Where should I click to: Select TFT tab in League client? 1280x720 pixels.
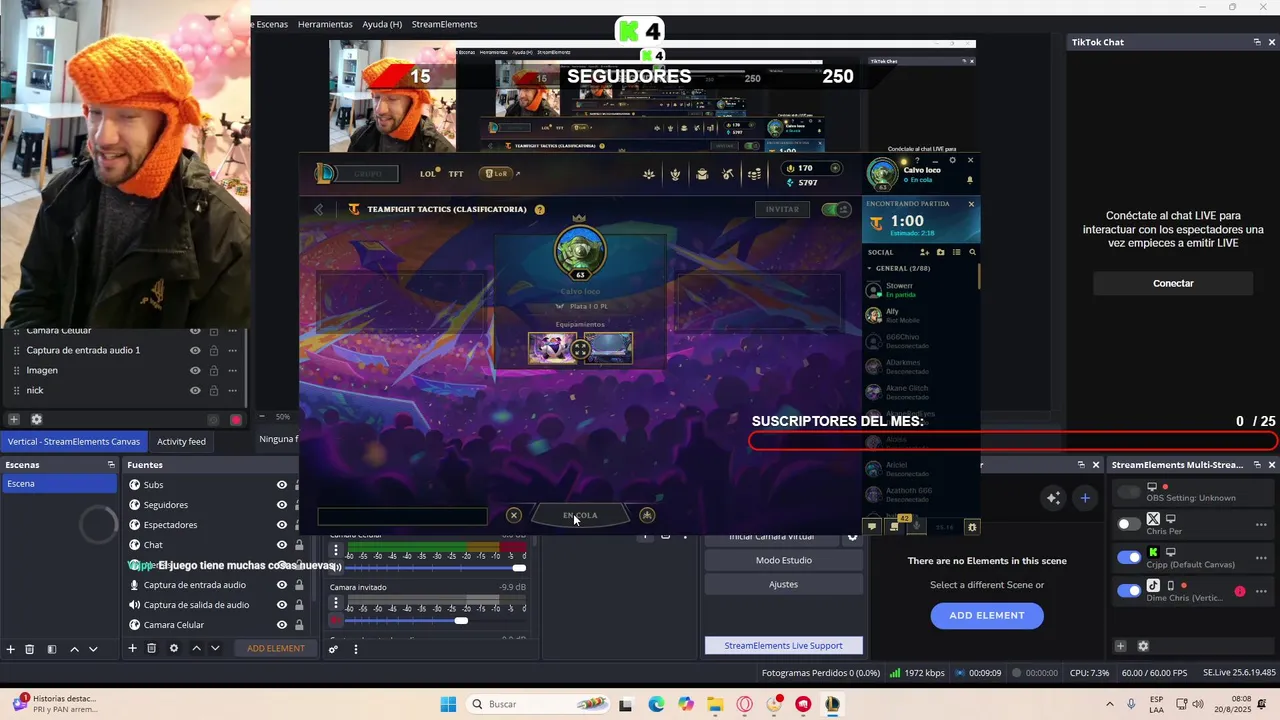pyautogui.click(x=456, y=174)
